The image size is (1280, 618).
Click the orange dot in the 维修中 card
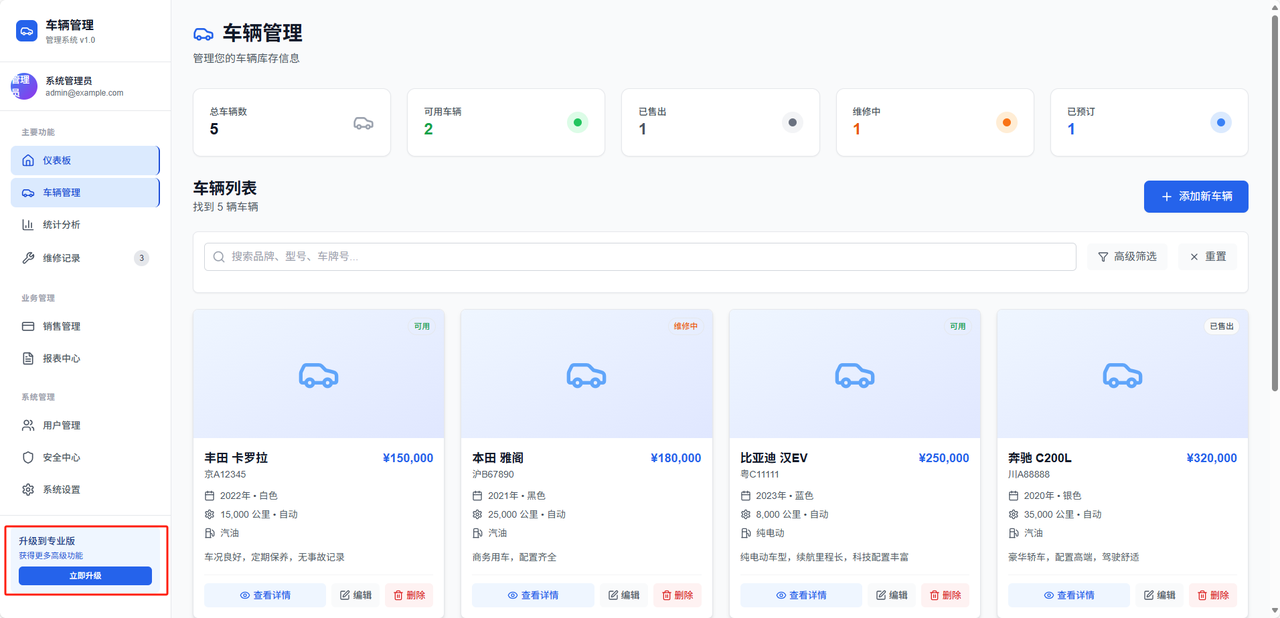coord(1006,123)
